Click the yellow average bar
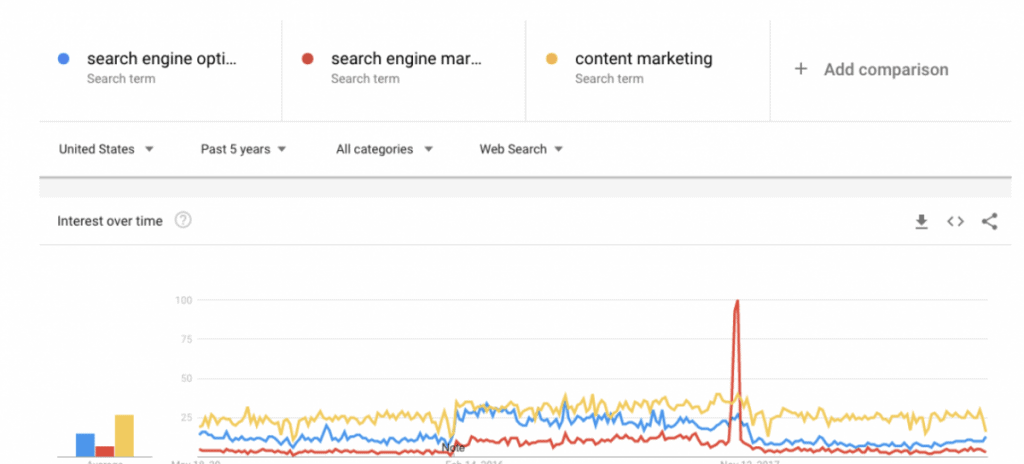Viewport: 1024px width, 464px height. click(x=124, y=436)
